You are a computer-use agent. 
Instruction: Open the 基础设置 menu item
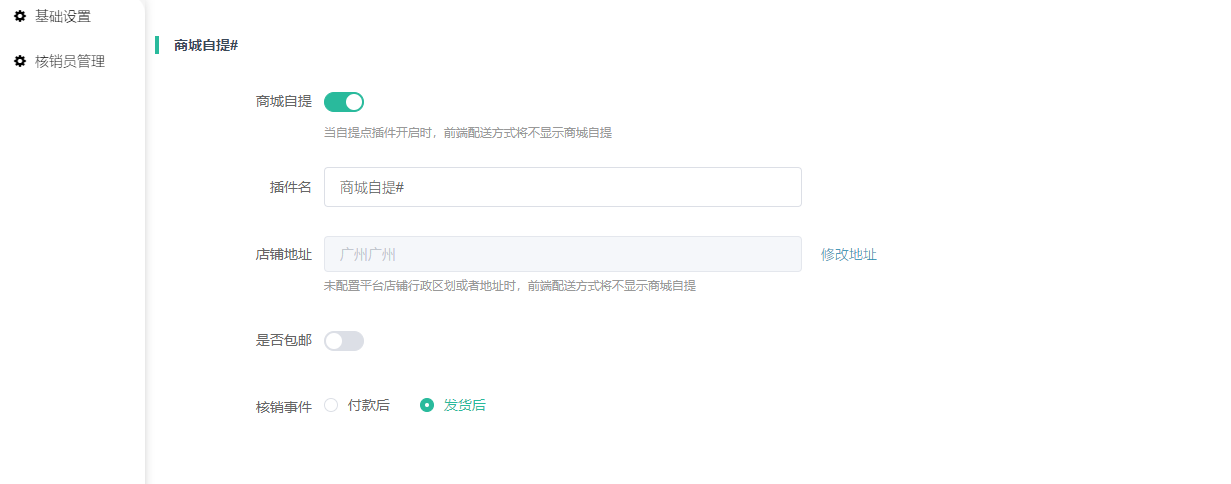tap(62, 16)
